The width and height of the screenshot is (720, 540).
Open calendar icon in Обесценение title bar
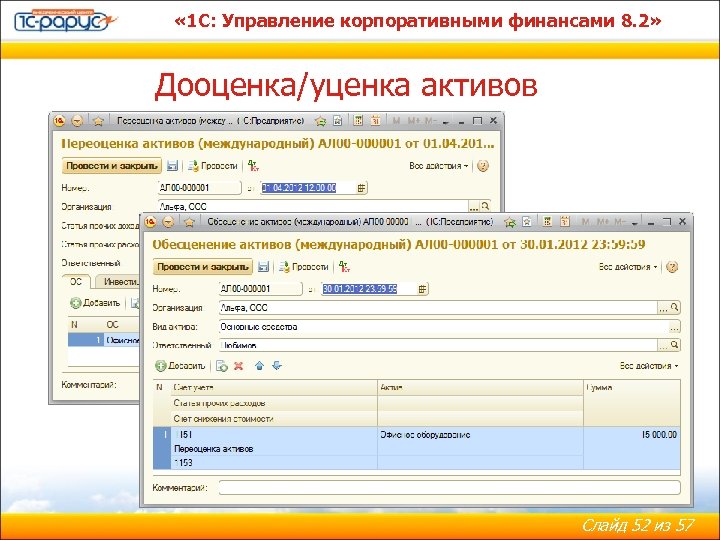tap(565, 222)
